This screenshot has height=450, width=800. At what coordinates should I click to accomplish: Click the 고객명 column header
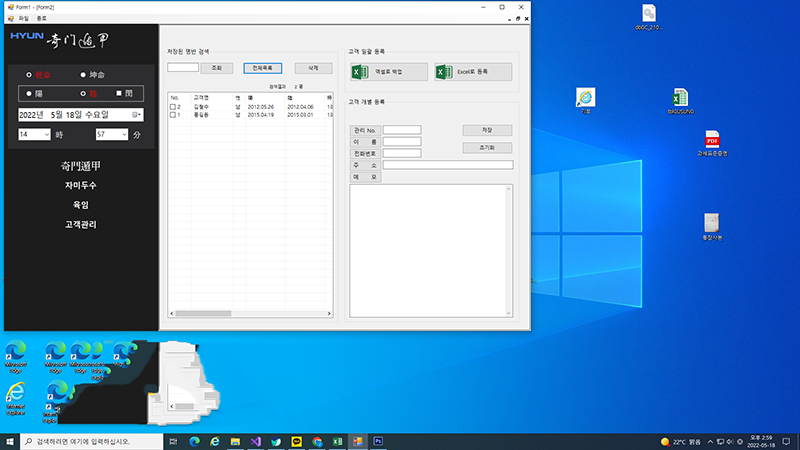[x=201, y=98]
